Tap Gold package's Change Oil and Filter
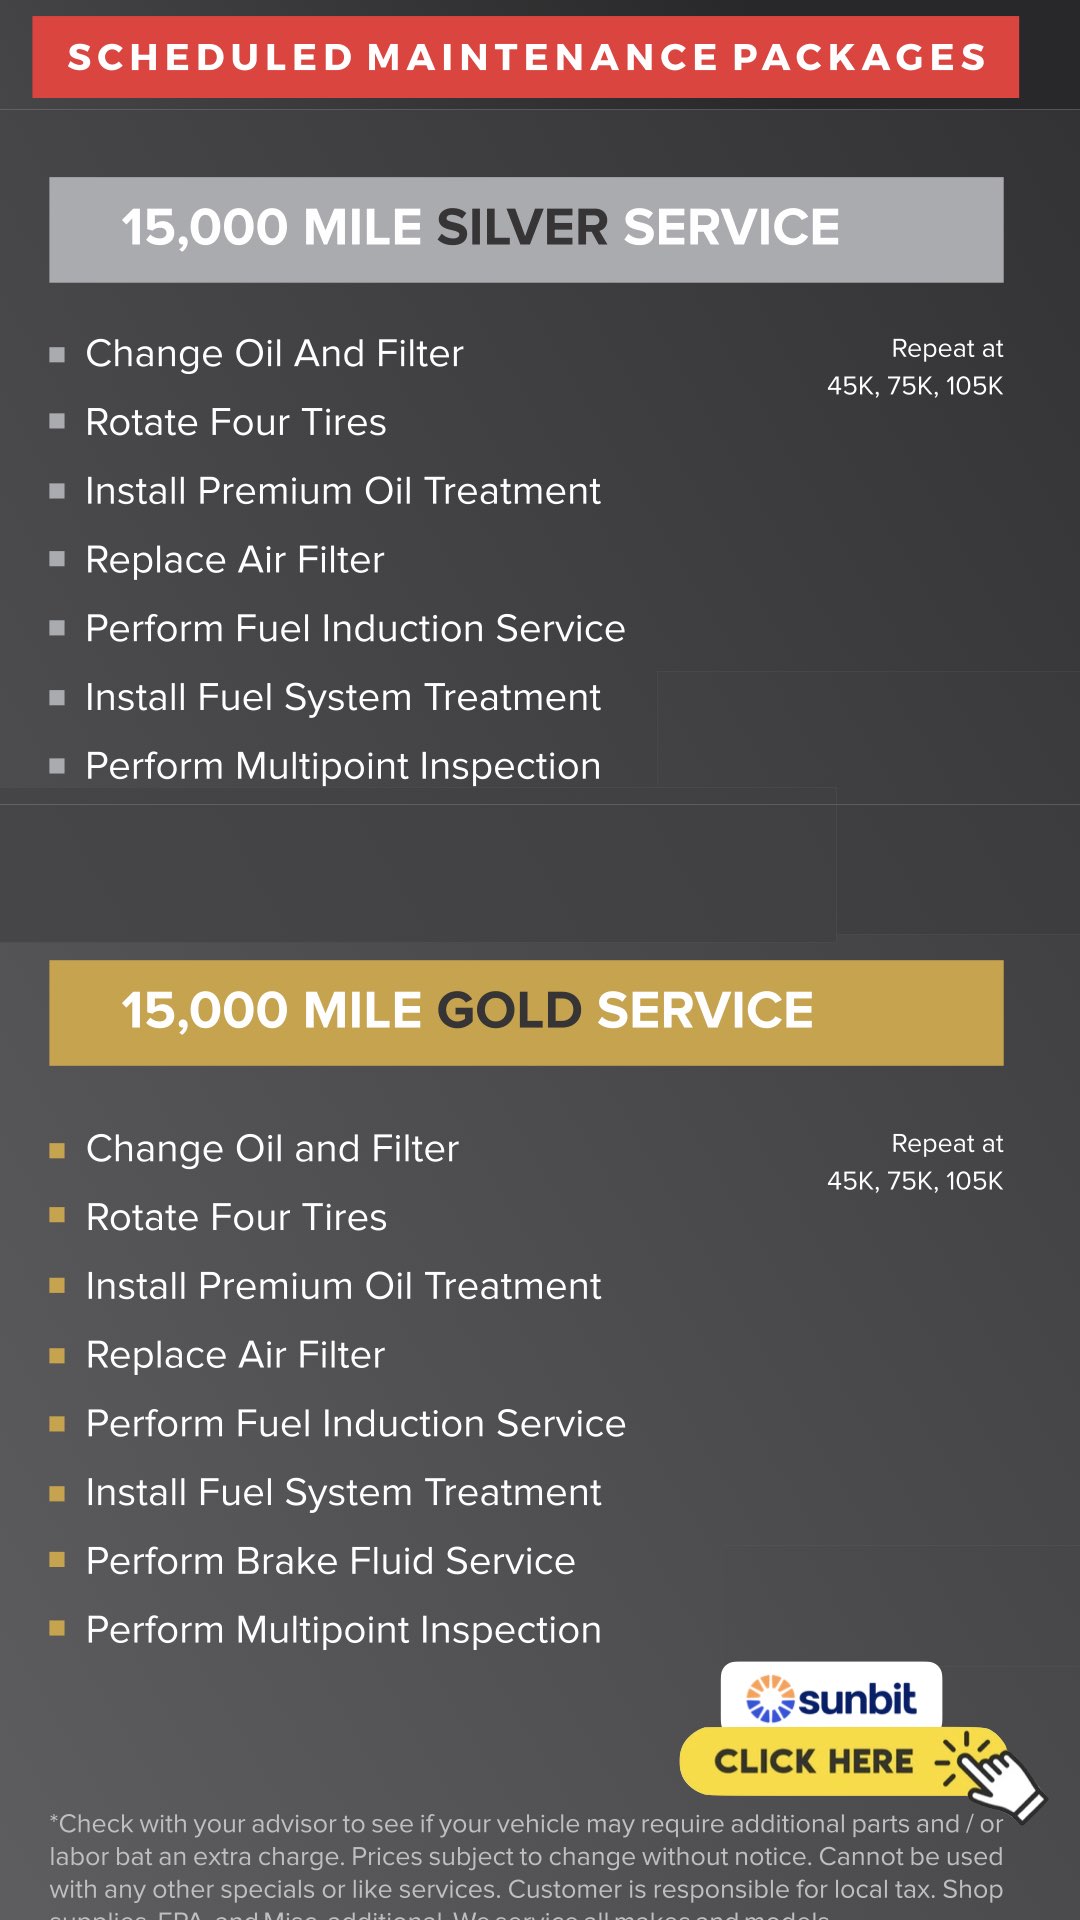Image resolution: width=1080 pixels, height=1920 pixels. coord(272,1149)
